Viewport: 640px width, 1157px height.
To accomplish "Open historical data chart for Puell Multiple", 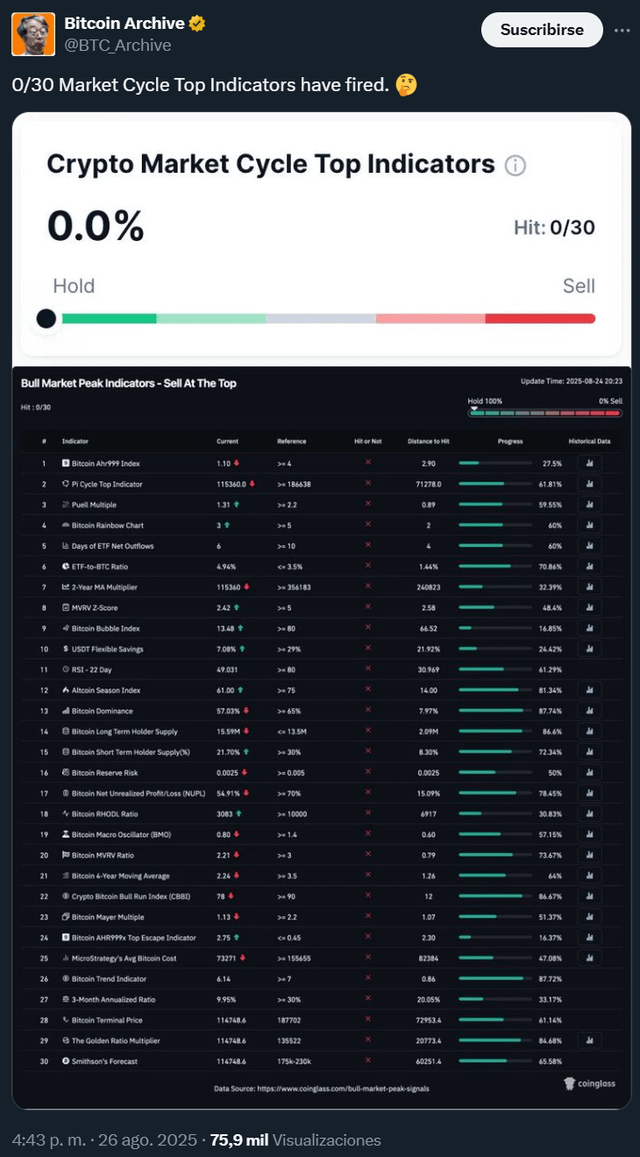I will 589,505.
